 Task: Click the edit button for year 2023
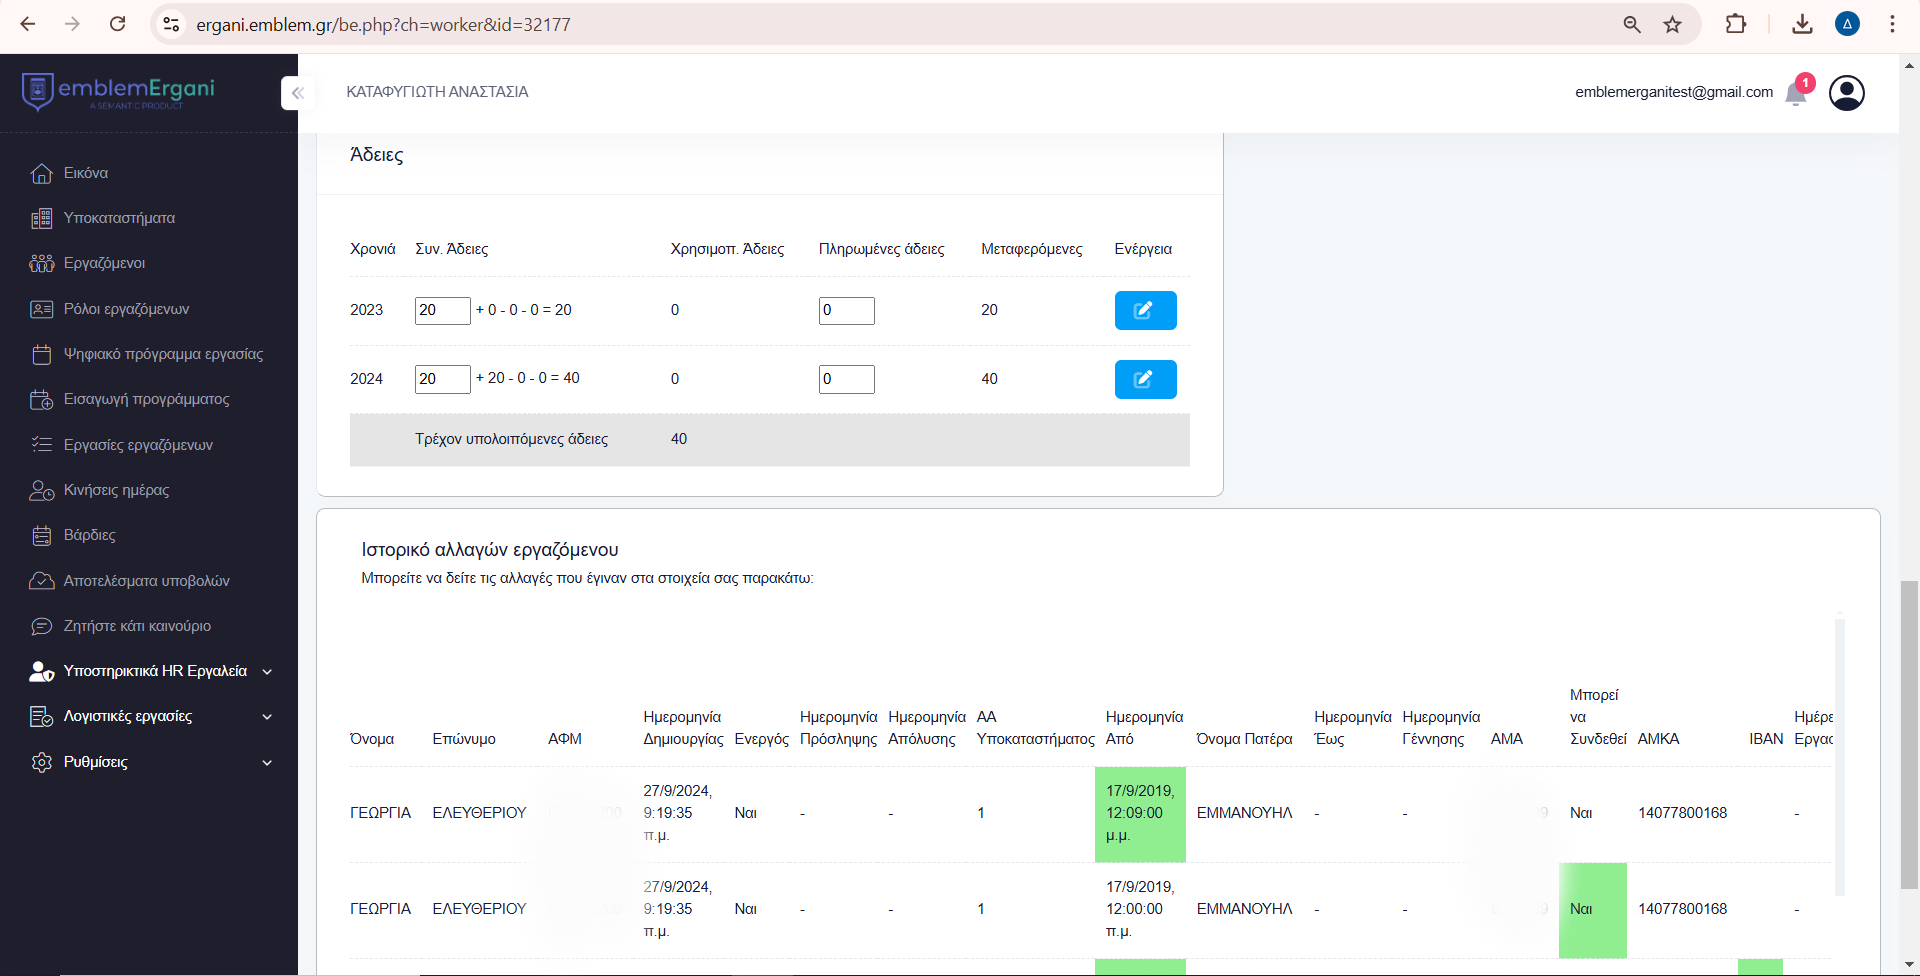click(1145, 310)
